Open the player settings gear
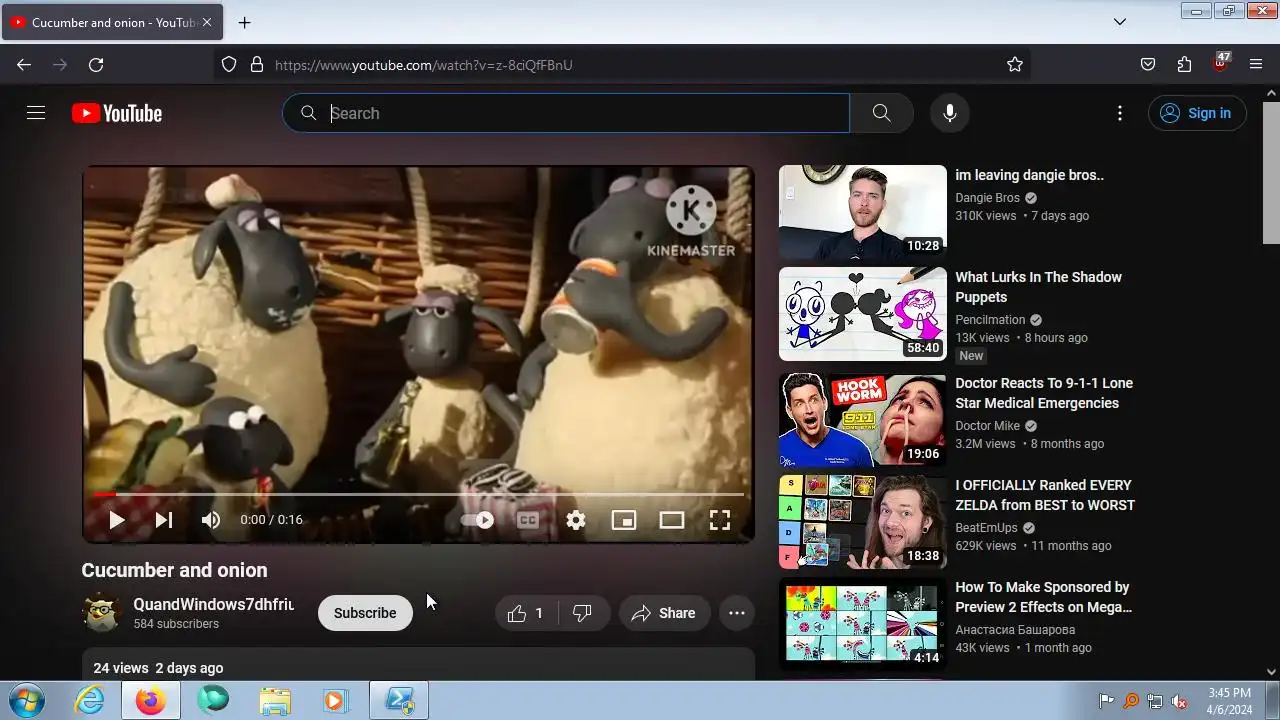This screenshot has height=720, width=1280. pyautogui.click(x=576, y=520)
